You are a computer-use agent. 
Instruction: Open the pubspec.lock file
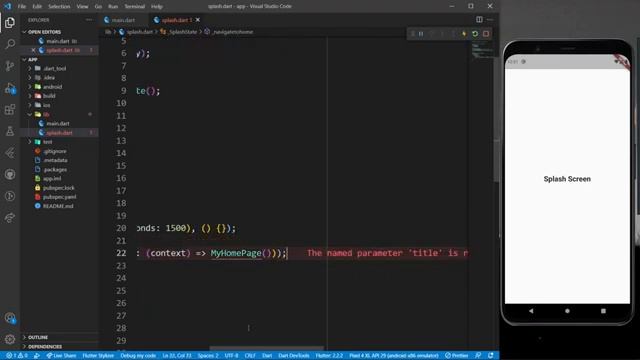click(59, 188)
